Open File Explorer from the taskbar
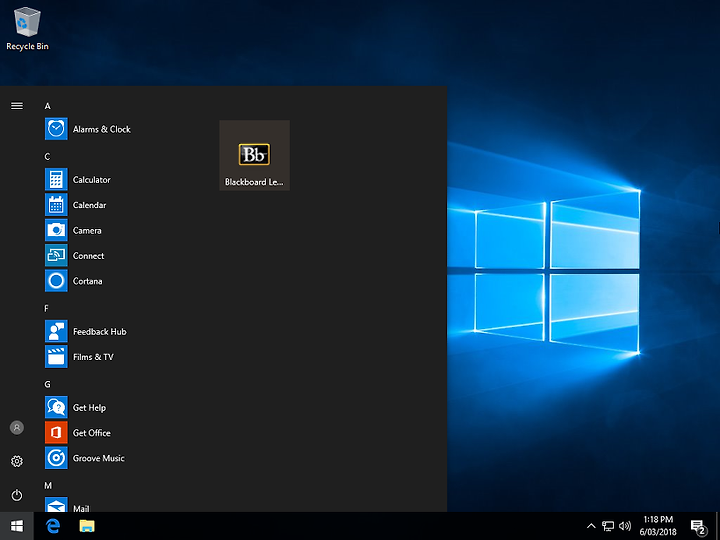This screenshot has height=540, width=720. point(87,526)
